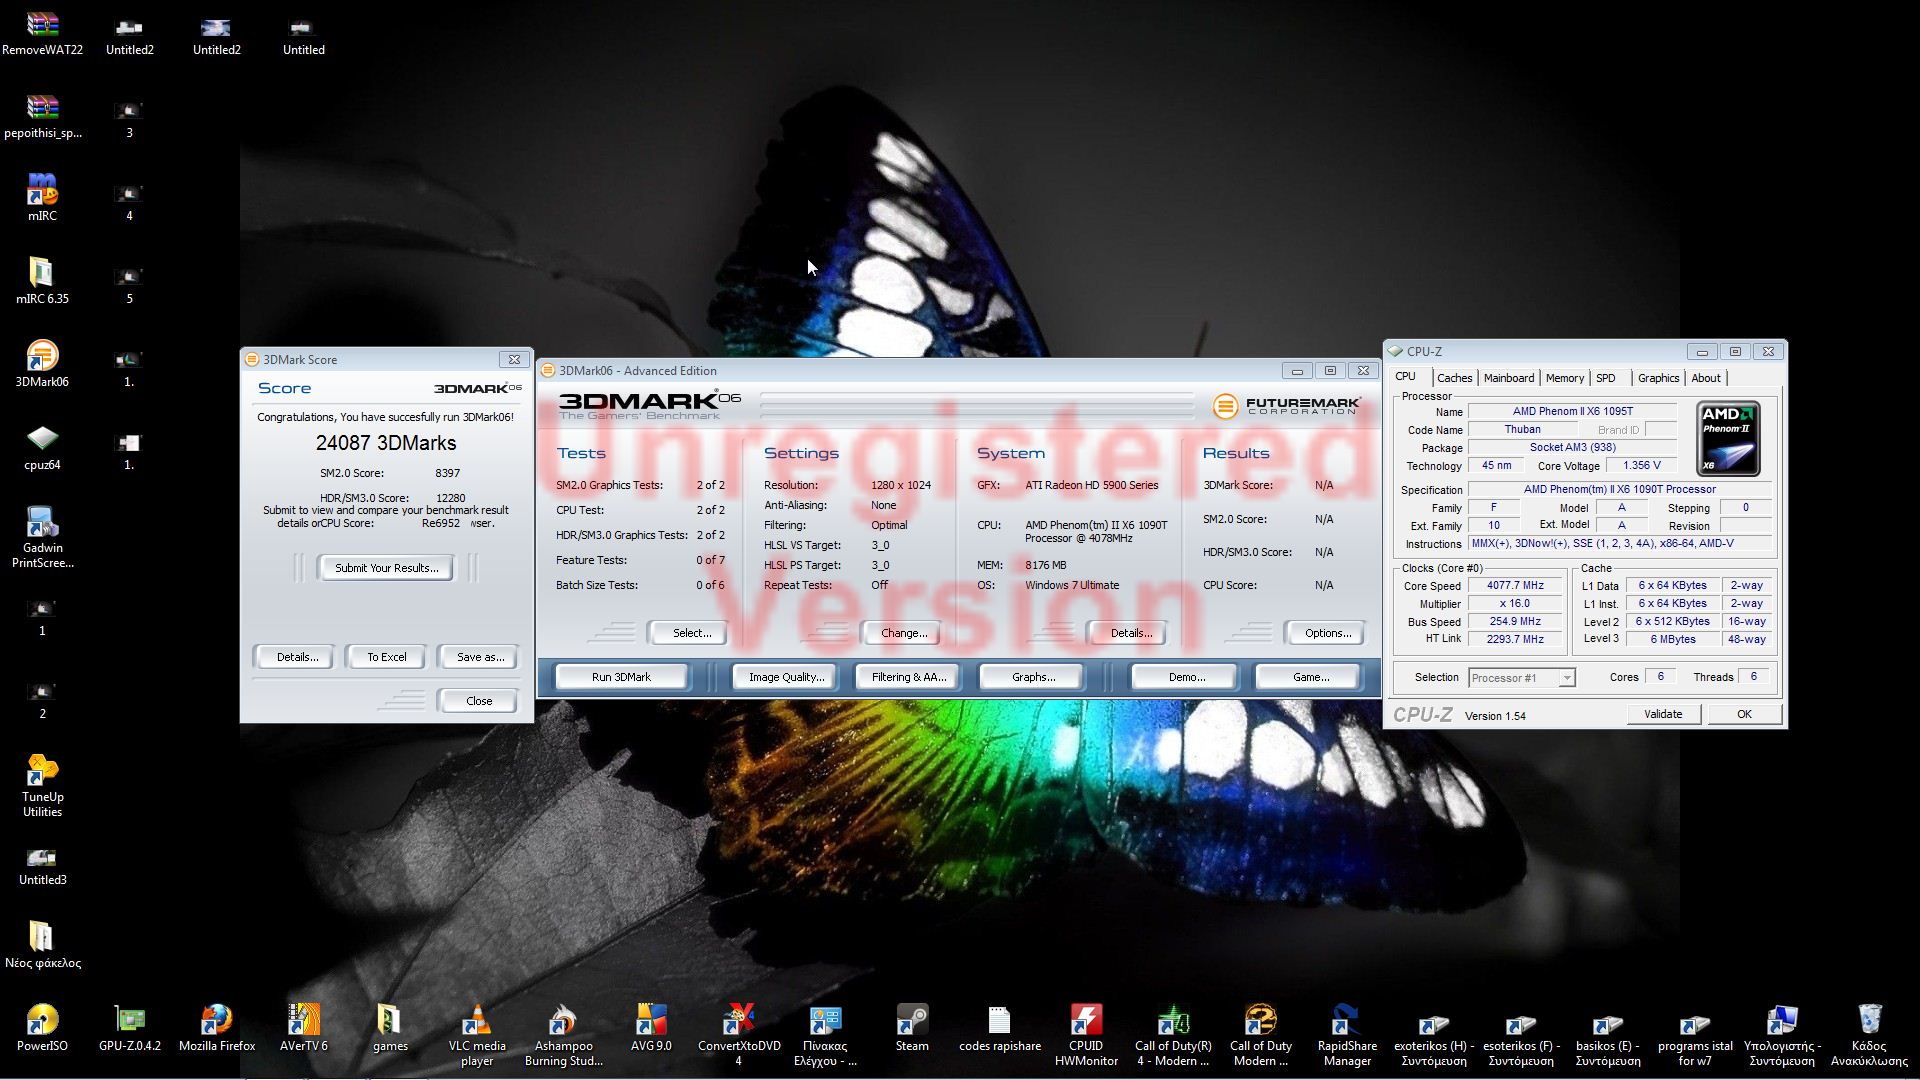Switch to the About tab in CPU-Z

pos(1705,378)
